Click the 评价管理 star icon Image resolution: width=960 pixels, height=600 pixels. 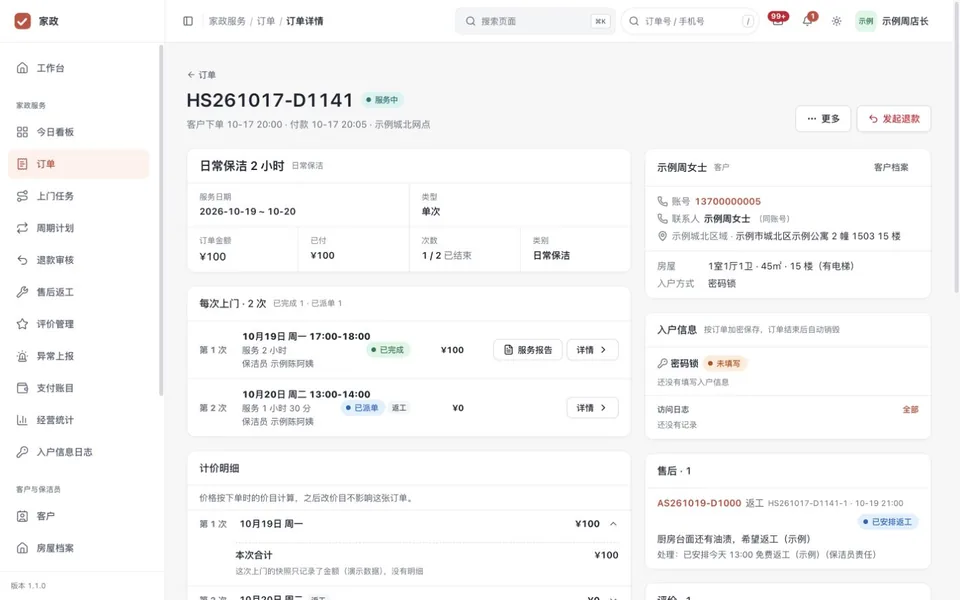click(22, 324)
